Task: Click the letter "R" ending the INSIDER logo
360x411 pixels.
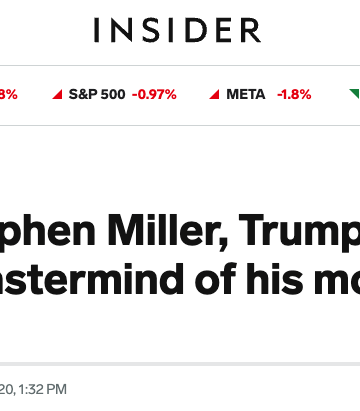Action: pyautogui.click(x=251, y=30)
